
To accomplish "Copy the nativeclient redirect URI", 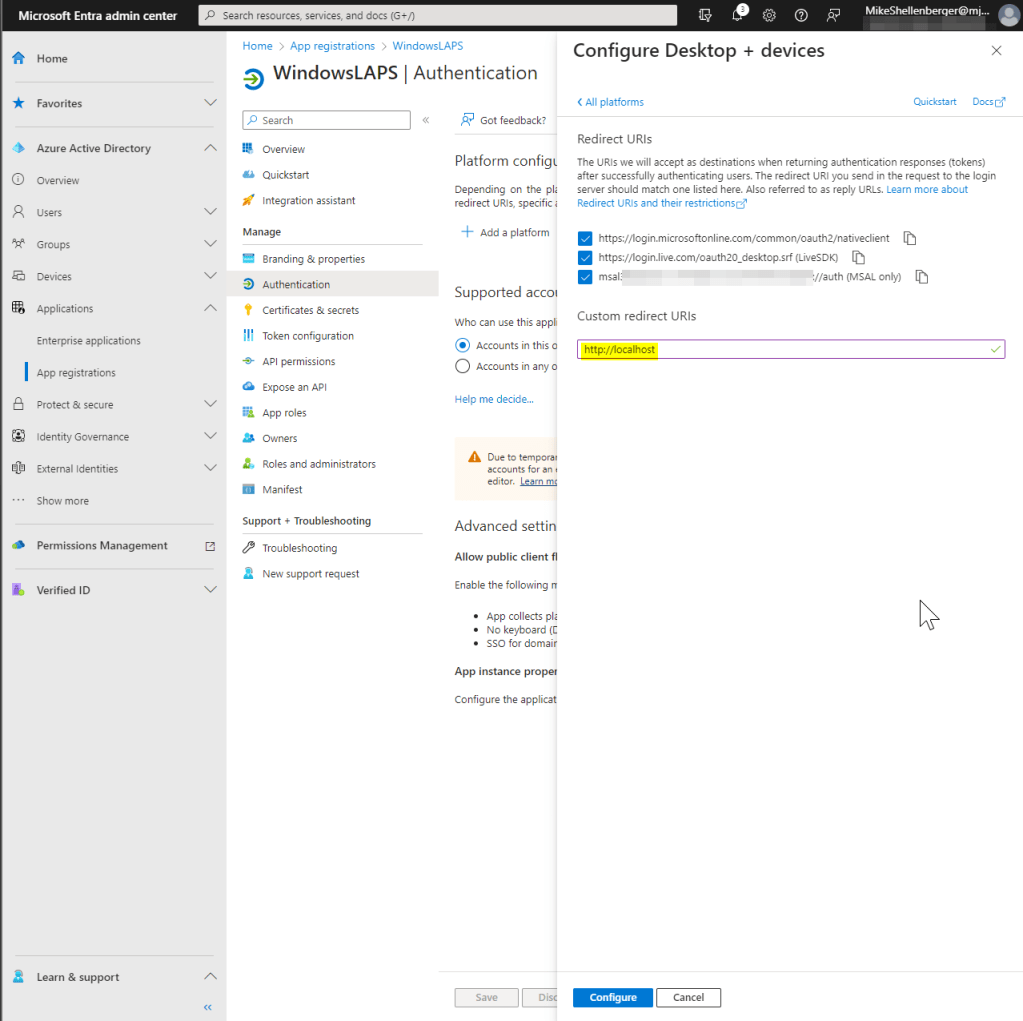I will click(x=910, y=238).
